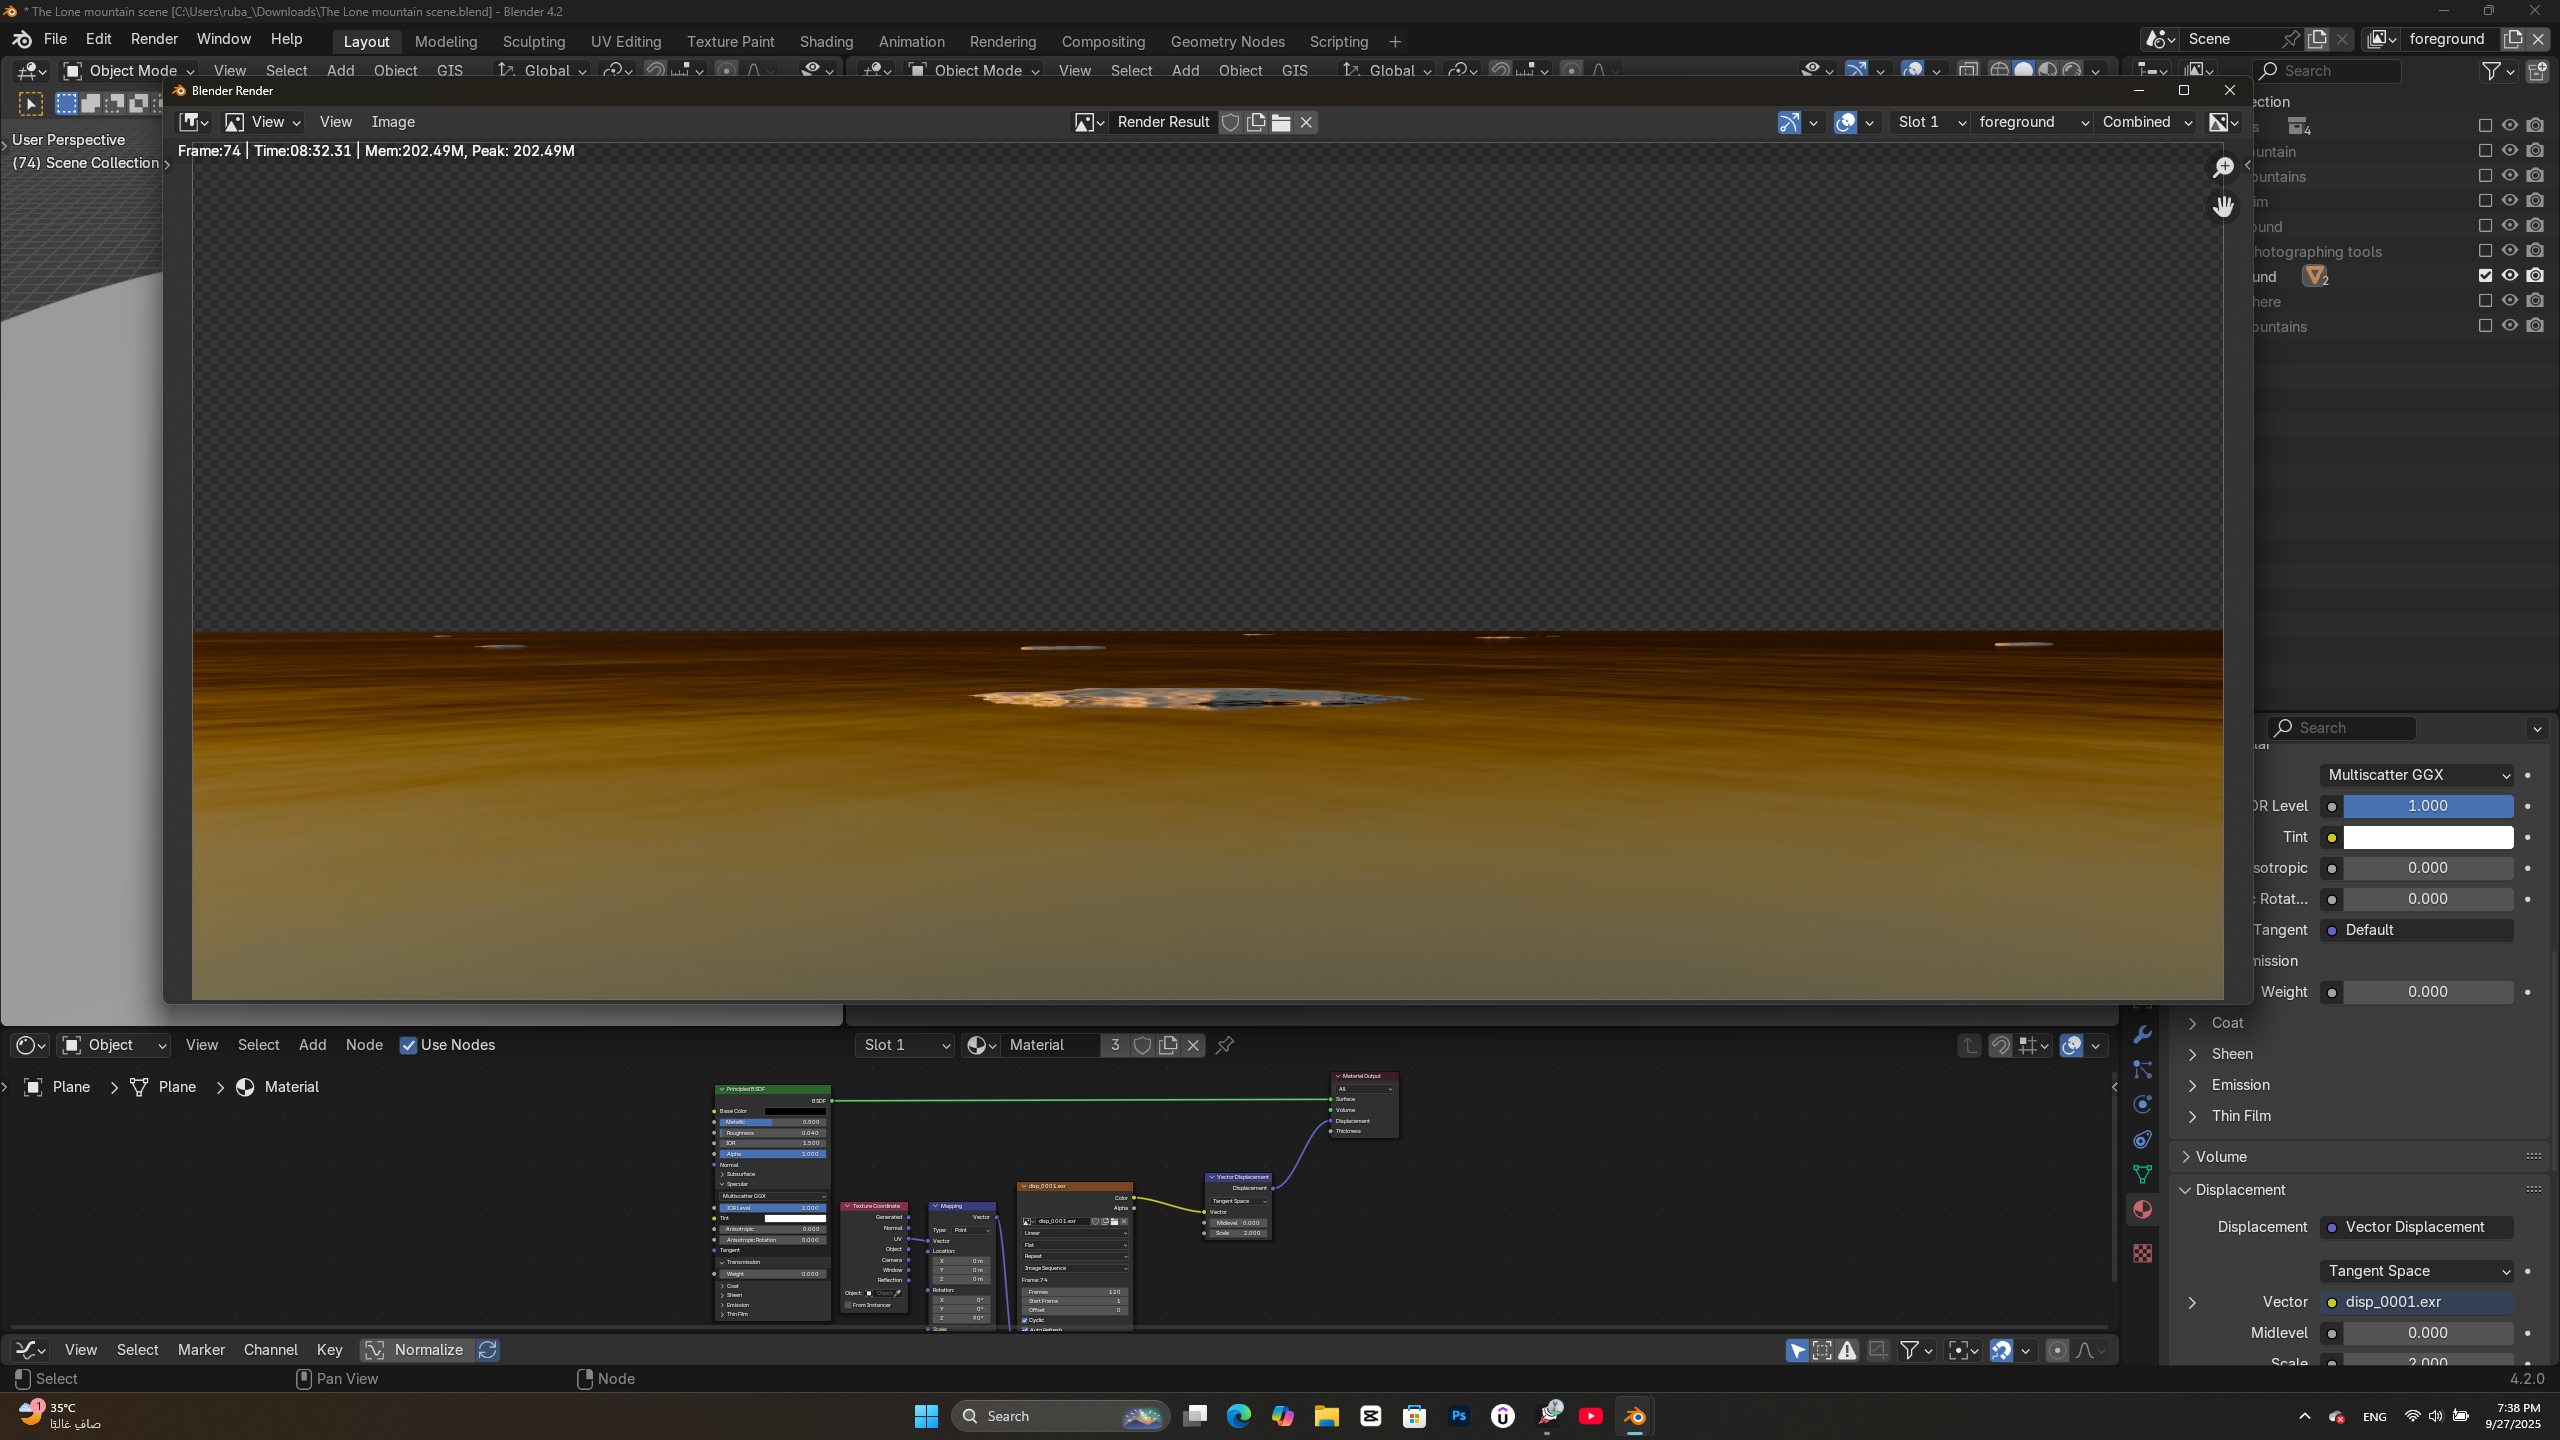The image size is (2560, 1440).
Task: Open the Combined pass dropdown
Action: click(x=2147, y=122)
